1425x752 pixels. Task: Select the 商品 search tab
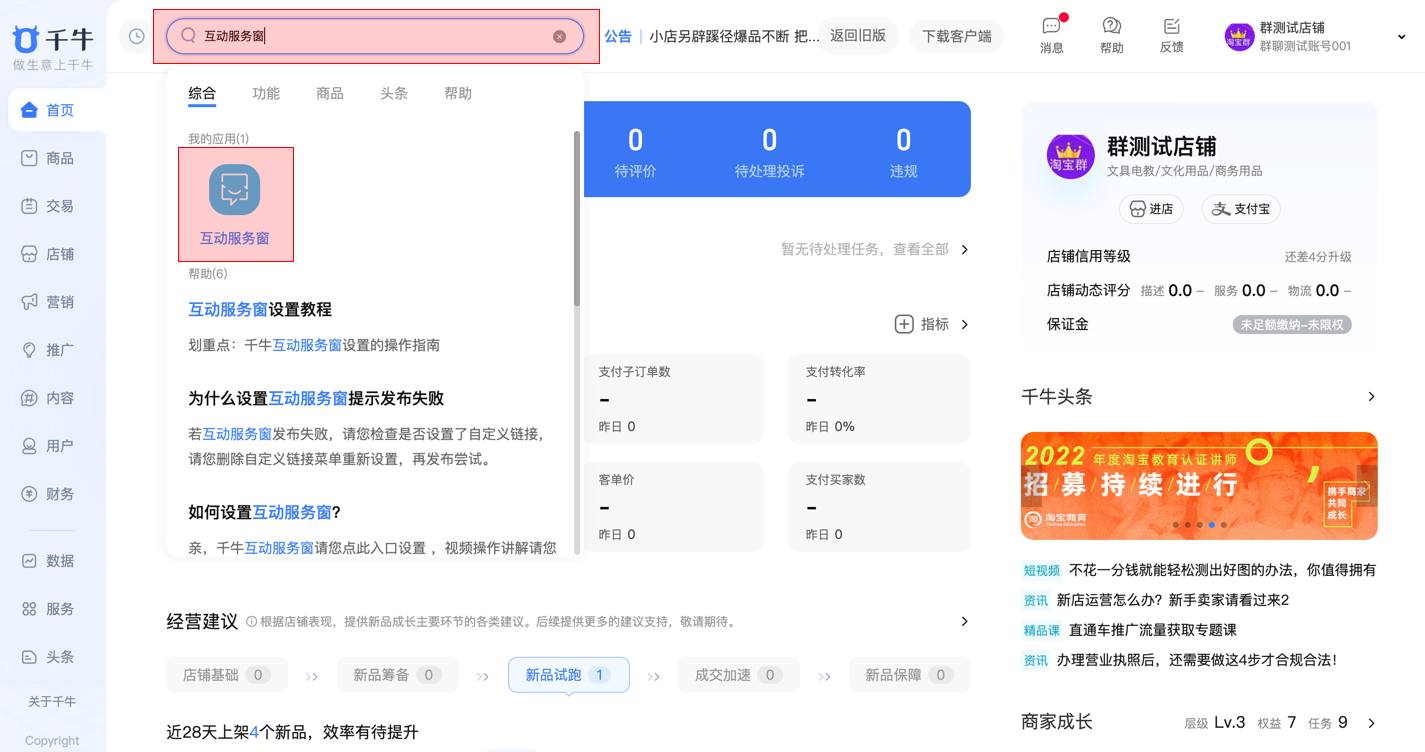(330, 93)
